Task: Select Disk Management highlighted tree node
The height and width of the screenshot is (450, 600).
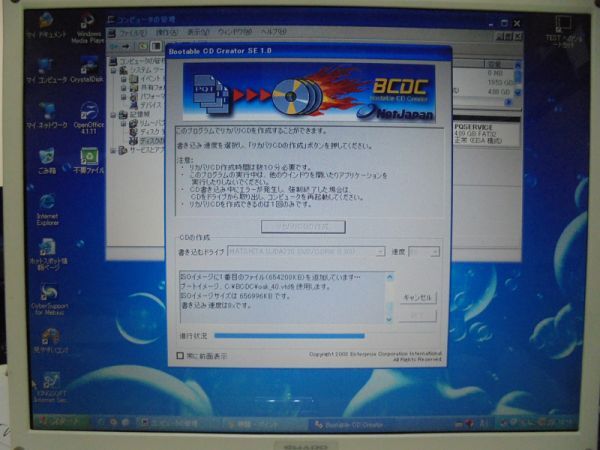Action: [x=147, y=141]
